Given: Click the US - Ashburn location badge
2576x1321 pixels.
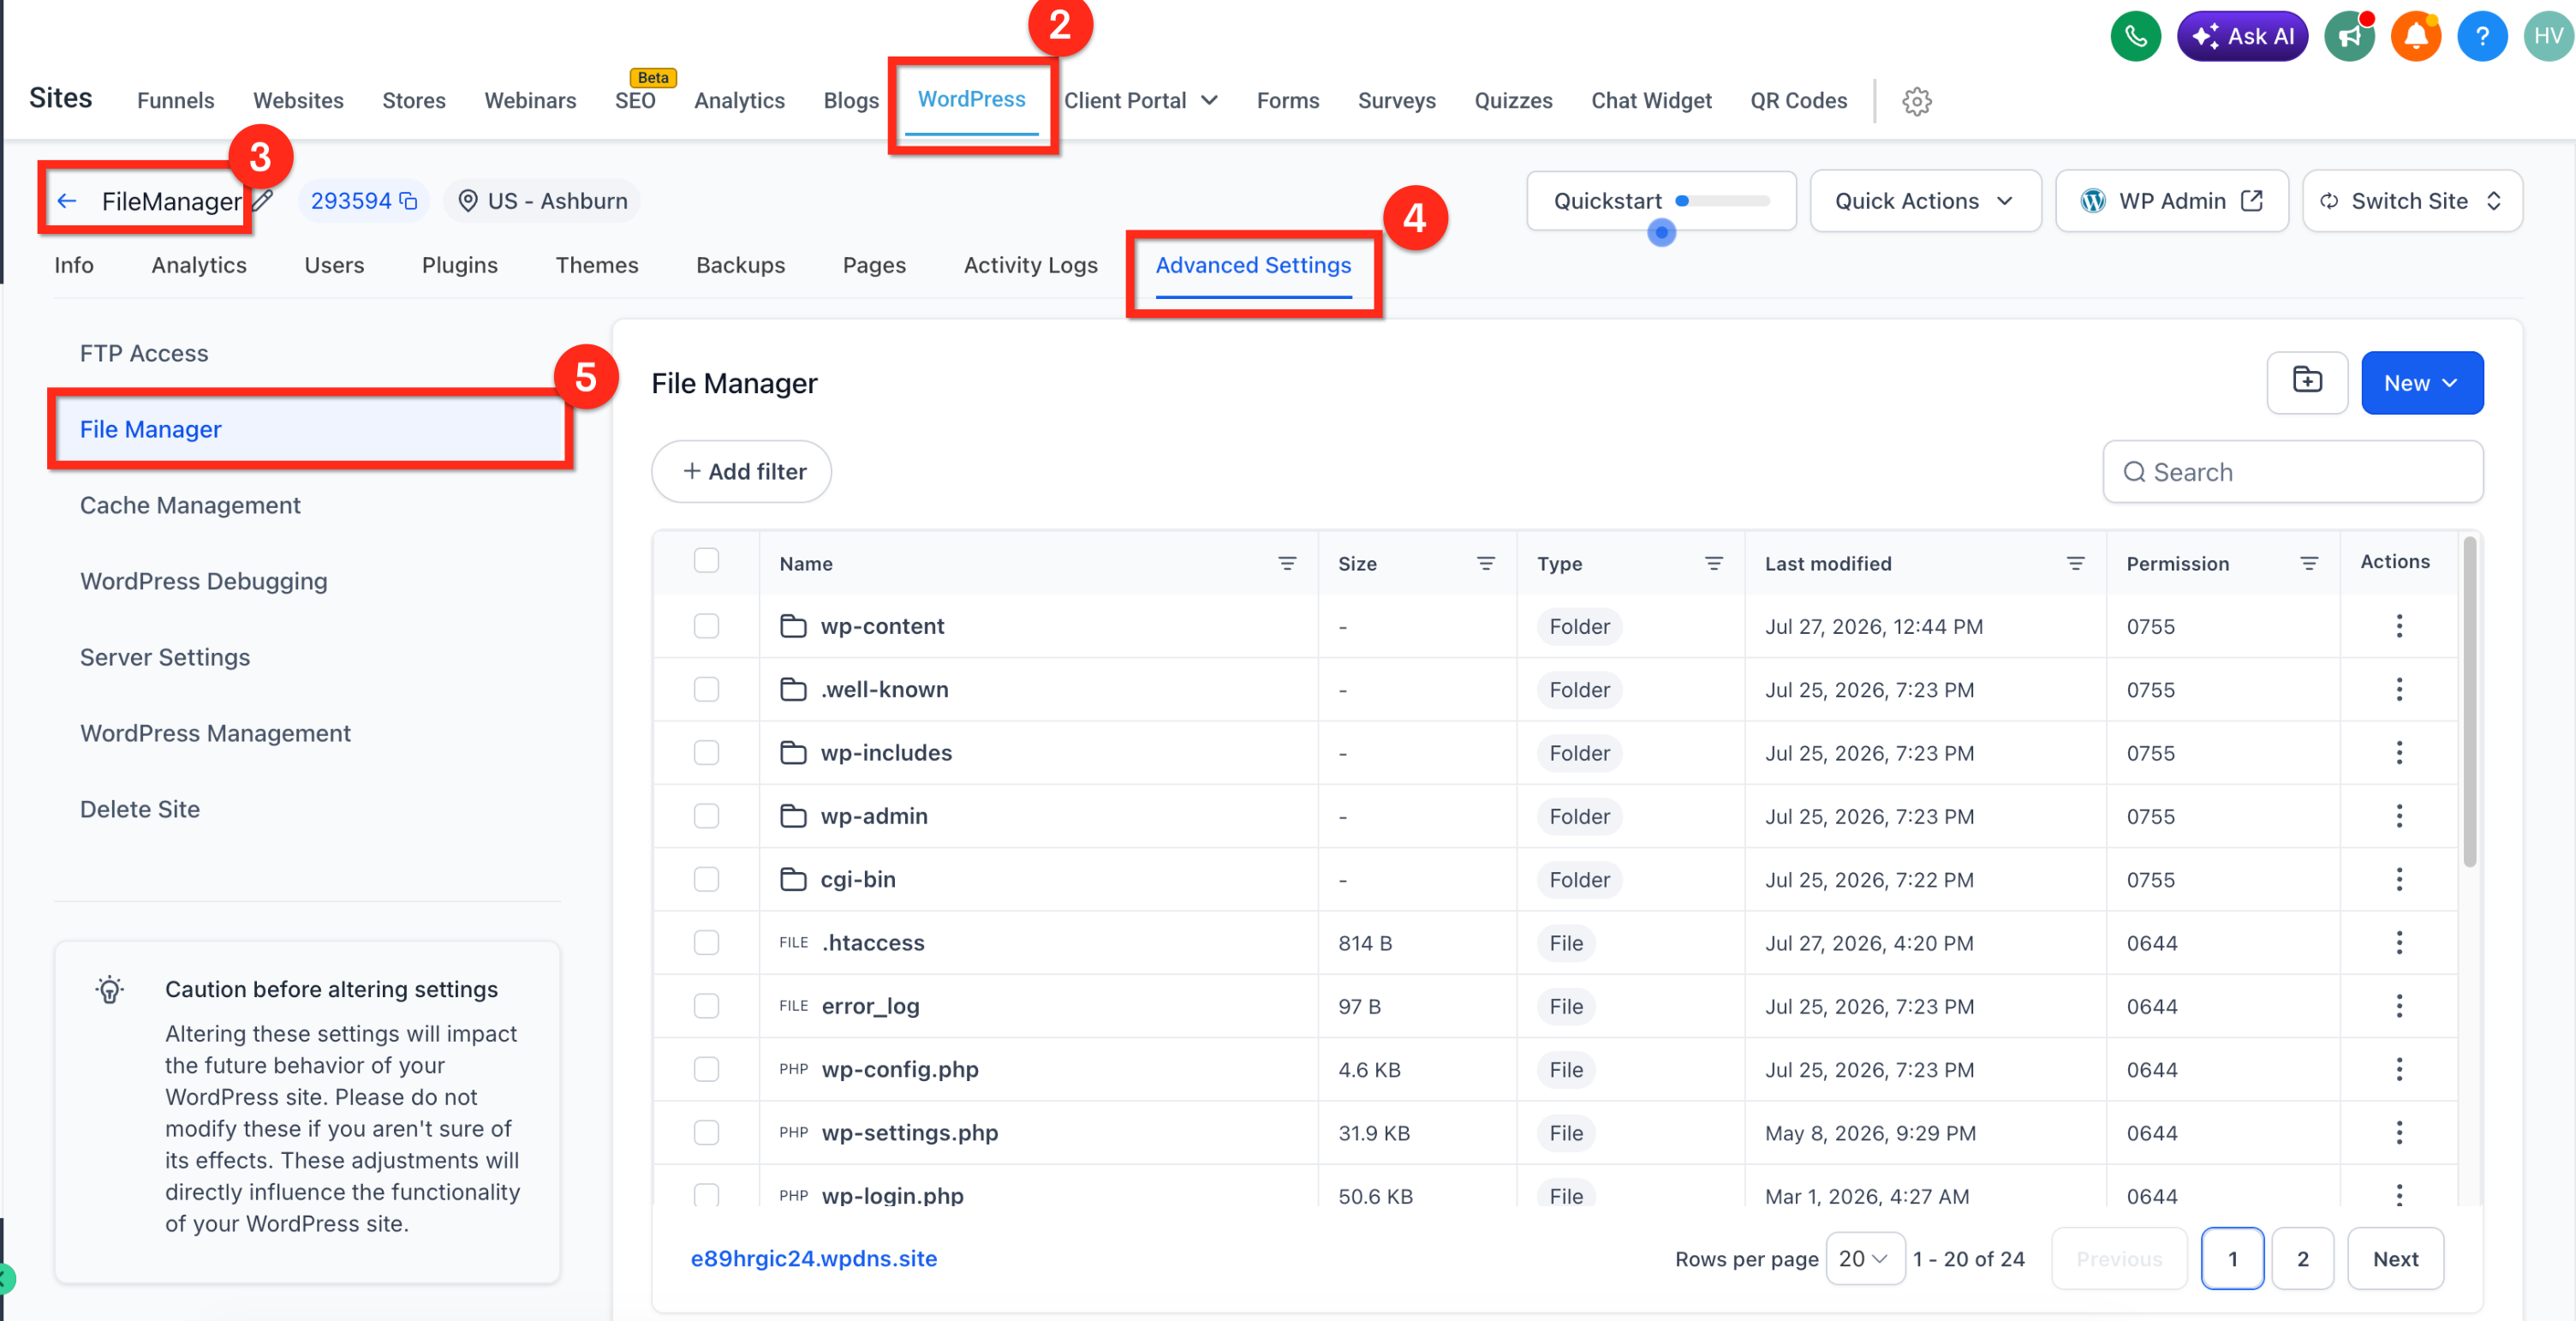Looking at the screenshot, I should click(542, 201).
